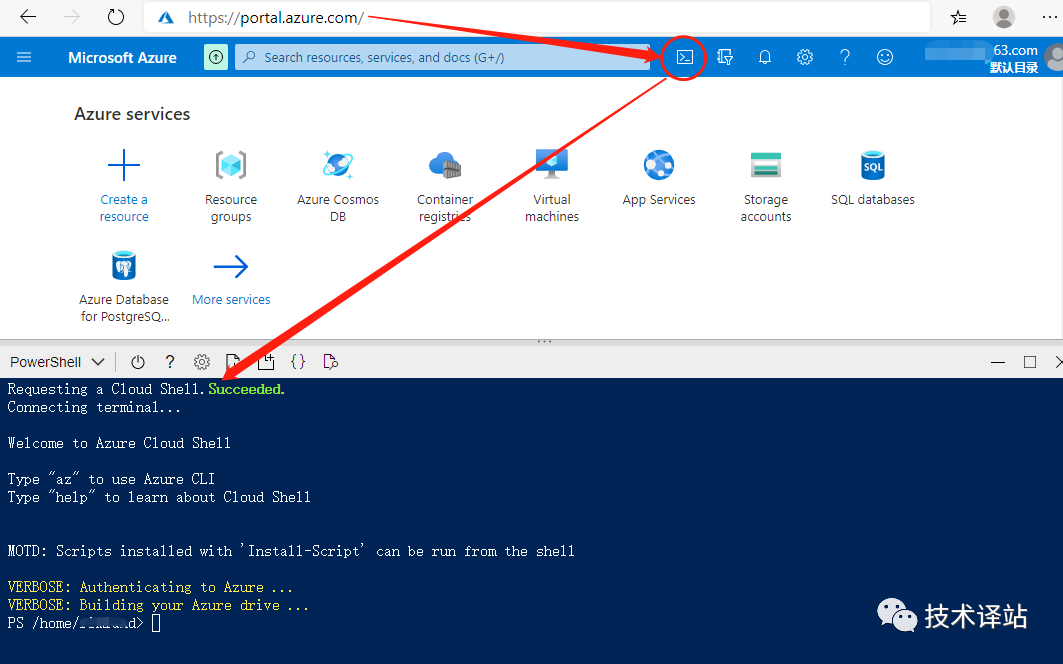
Task: Click the browser back arrow
Action: pyautogui.click(x=28, y=17)
